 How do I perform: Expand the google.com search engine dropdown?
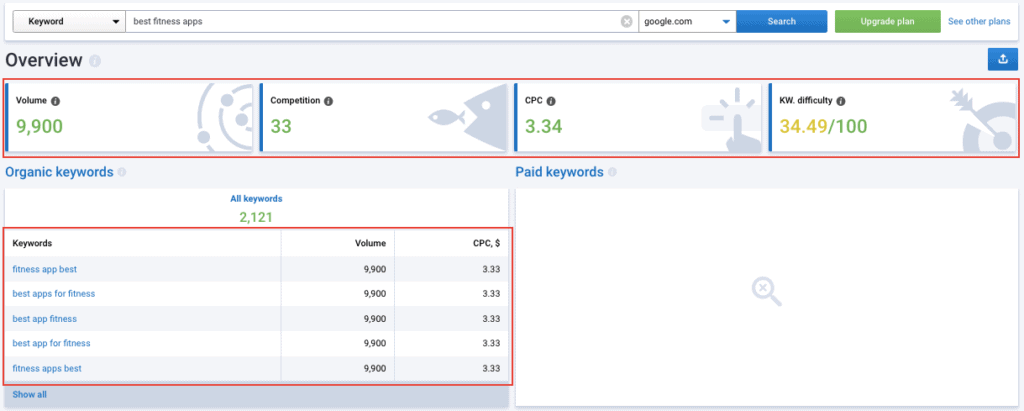coord(687,21)
